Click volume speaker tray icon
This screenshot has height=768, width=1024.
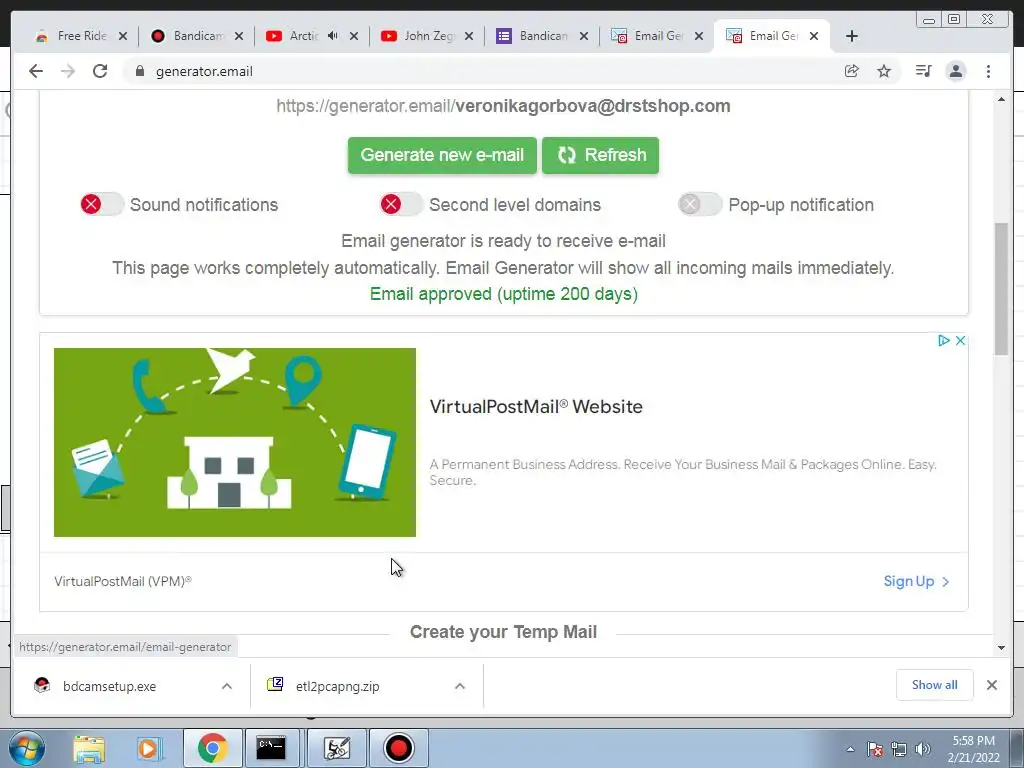click(x=923, y=749)
